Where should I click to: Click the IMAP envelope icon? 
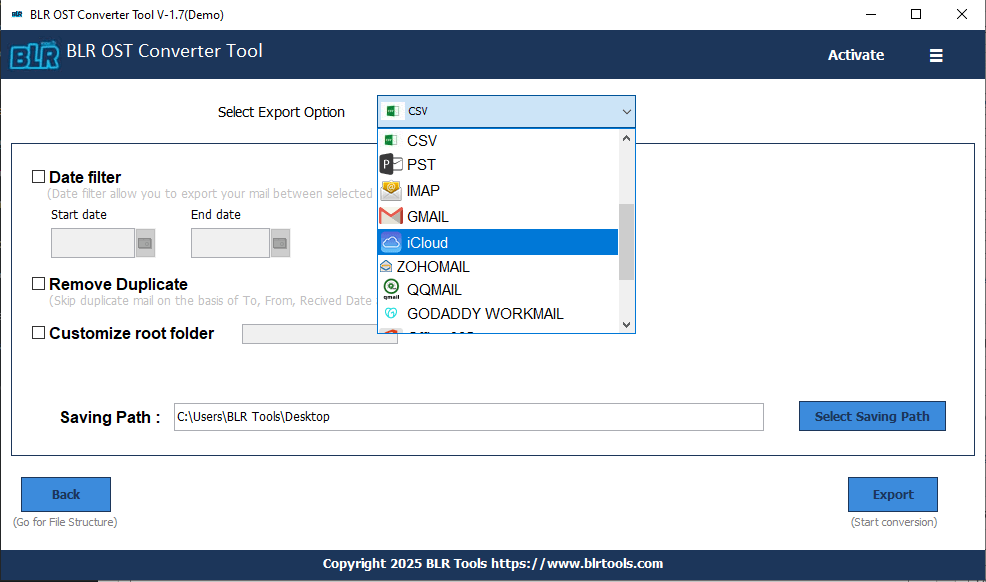[x=391, y=190]
